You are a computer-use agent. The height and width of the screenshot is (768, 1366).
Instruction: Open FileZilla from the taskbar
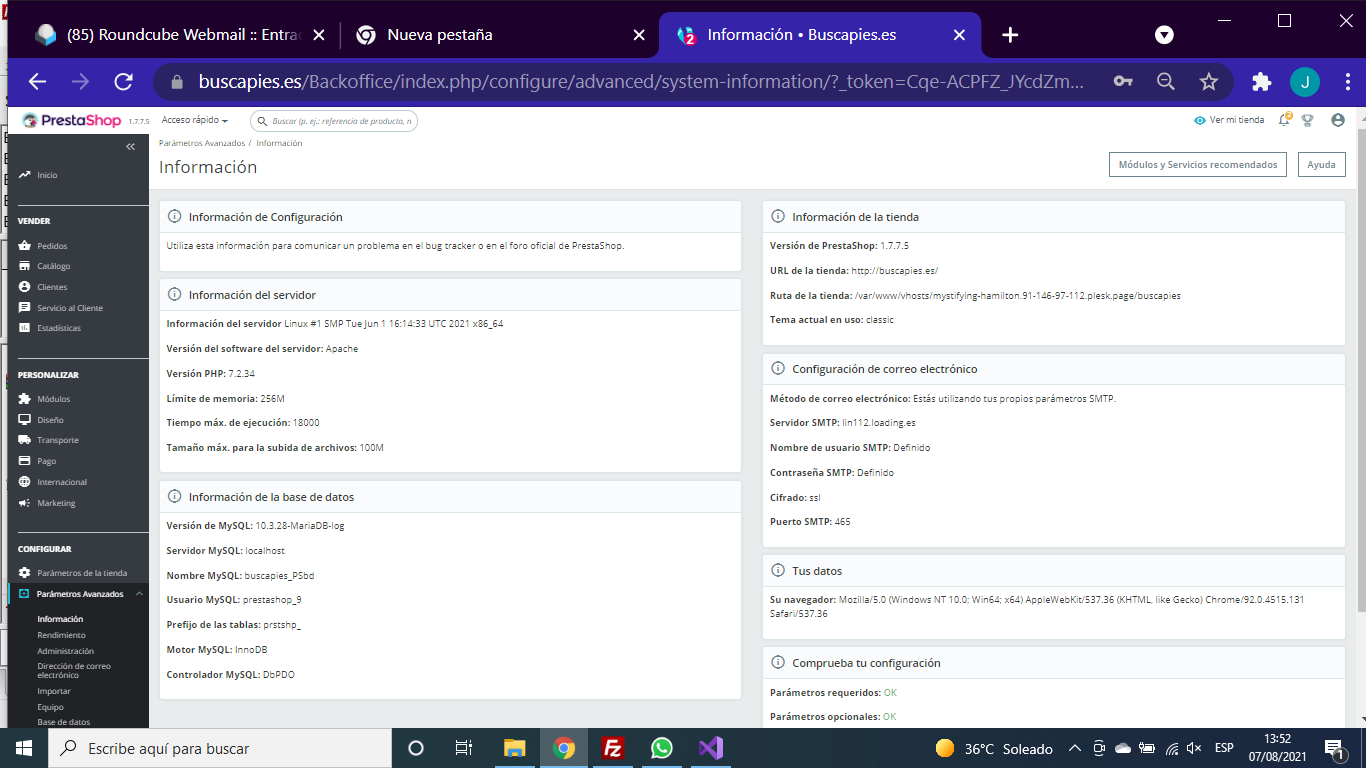point(613,748)
